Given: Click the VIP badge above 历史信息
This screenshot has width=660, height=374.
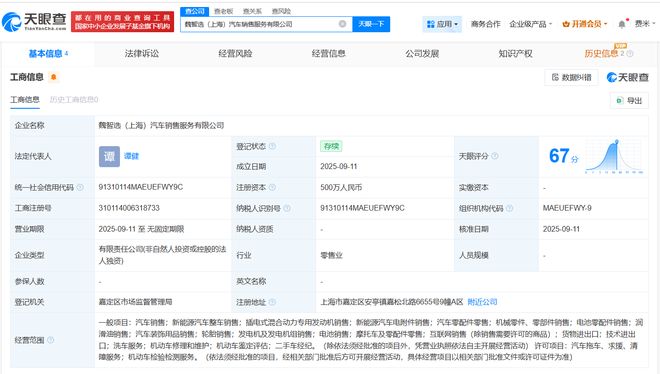Looking at the screenshot, I should tap(620, 45).
